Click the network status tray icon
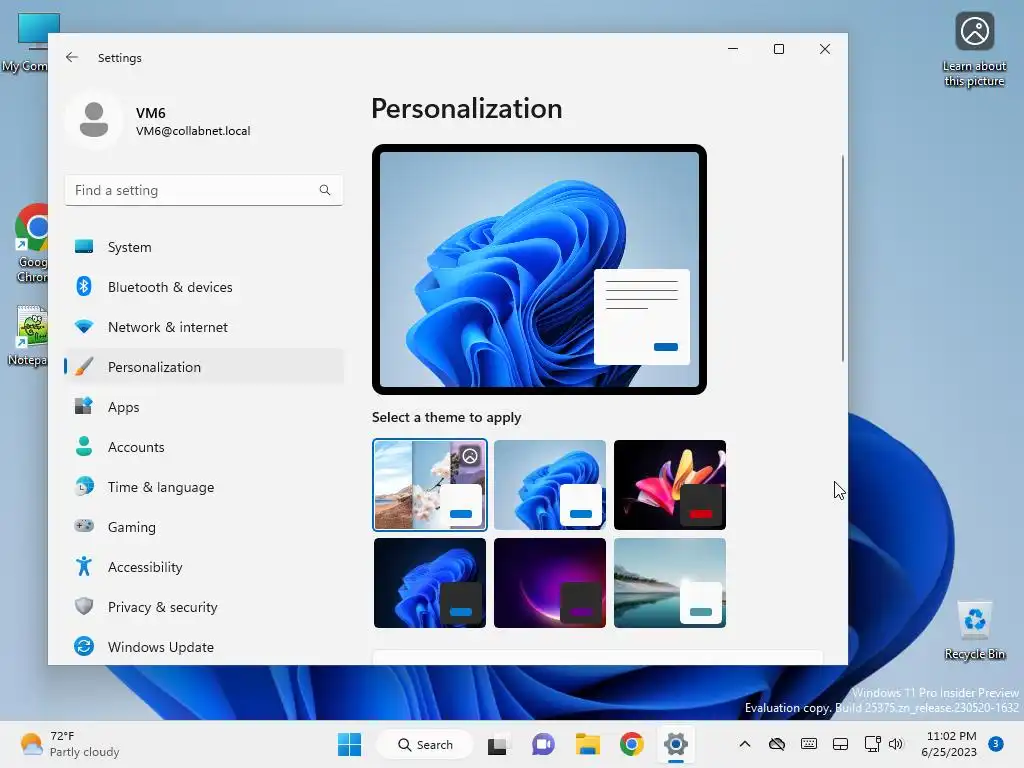 (872, 744)
